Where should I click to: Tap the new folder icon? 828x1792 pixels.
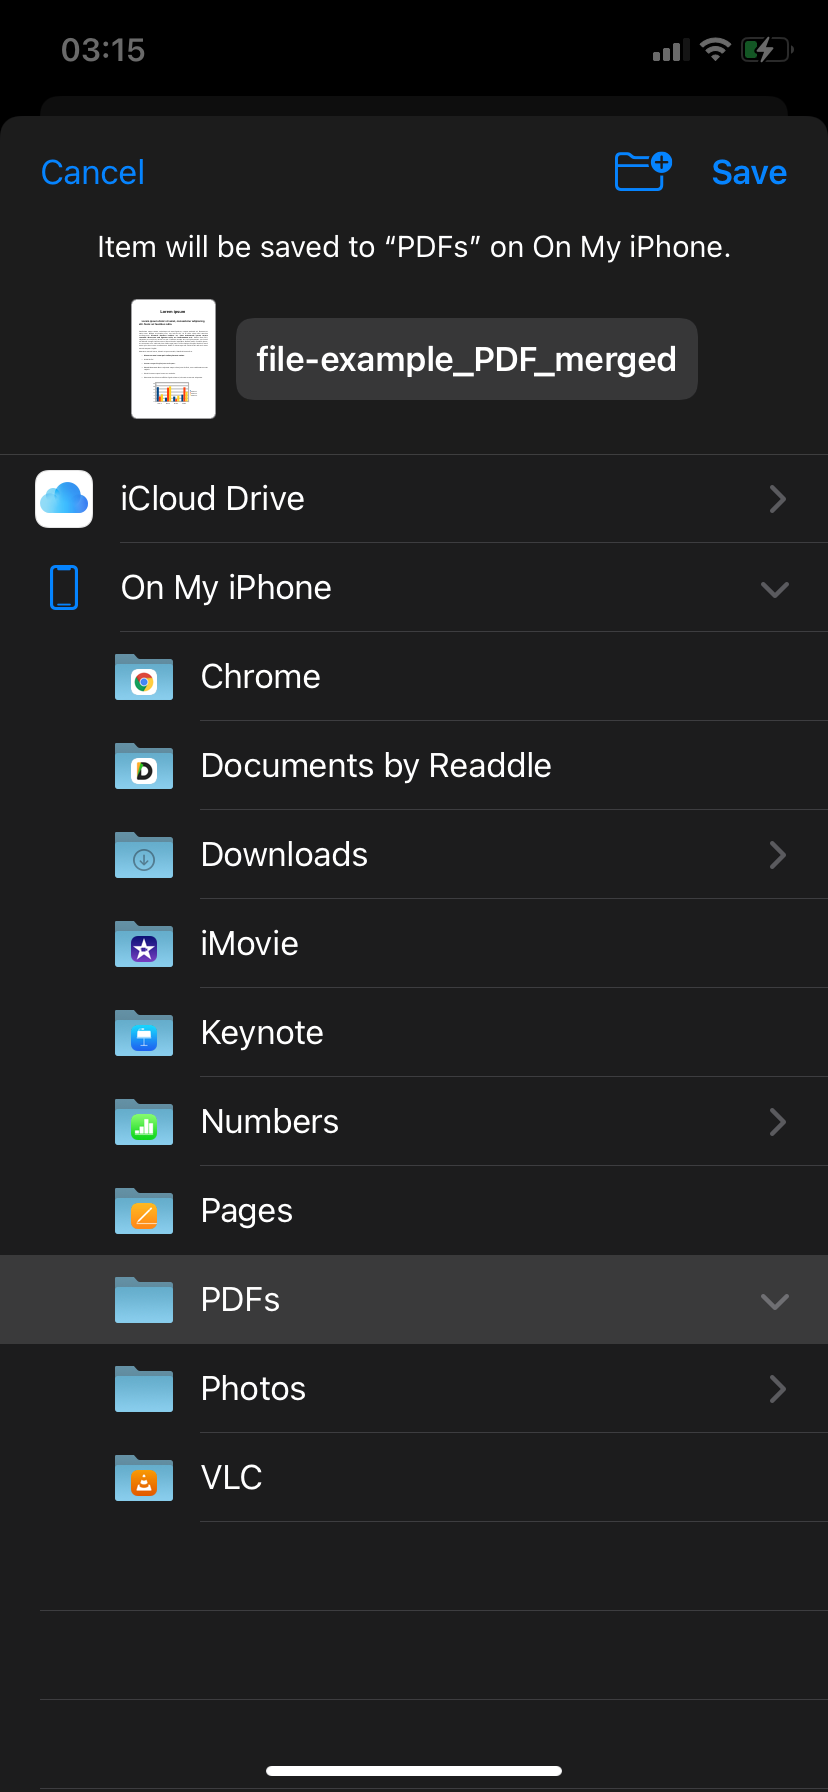(x=643, y=171)
